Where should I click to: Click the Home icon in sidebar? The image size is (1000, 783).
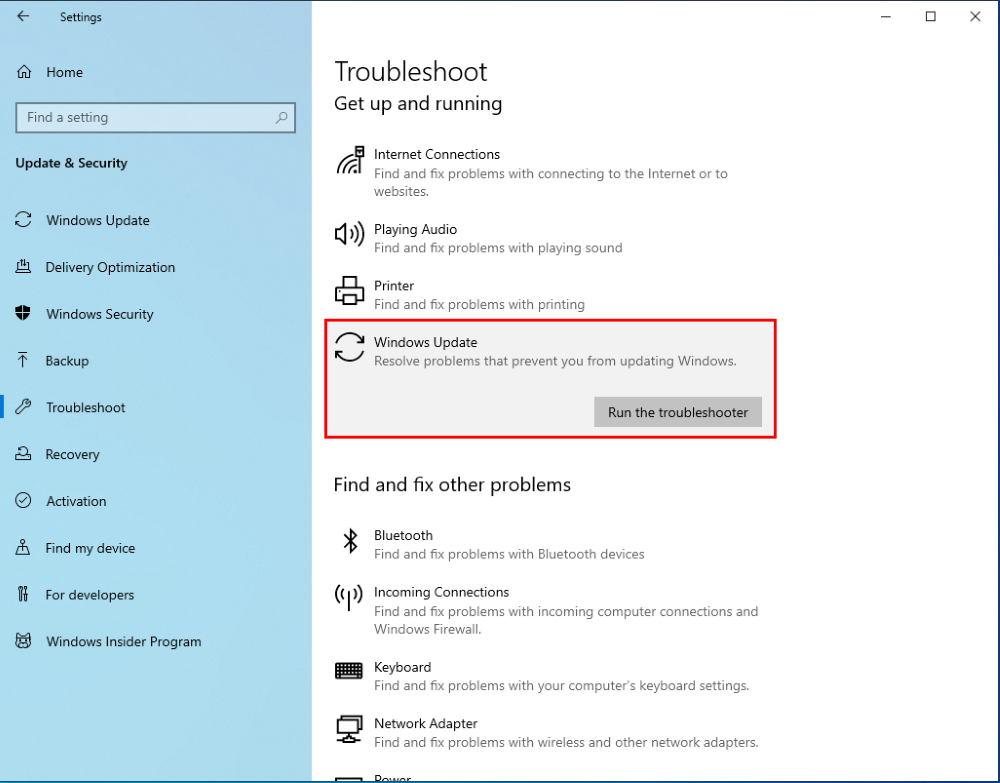(24, 72)
